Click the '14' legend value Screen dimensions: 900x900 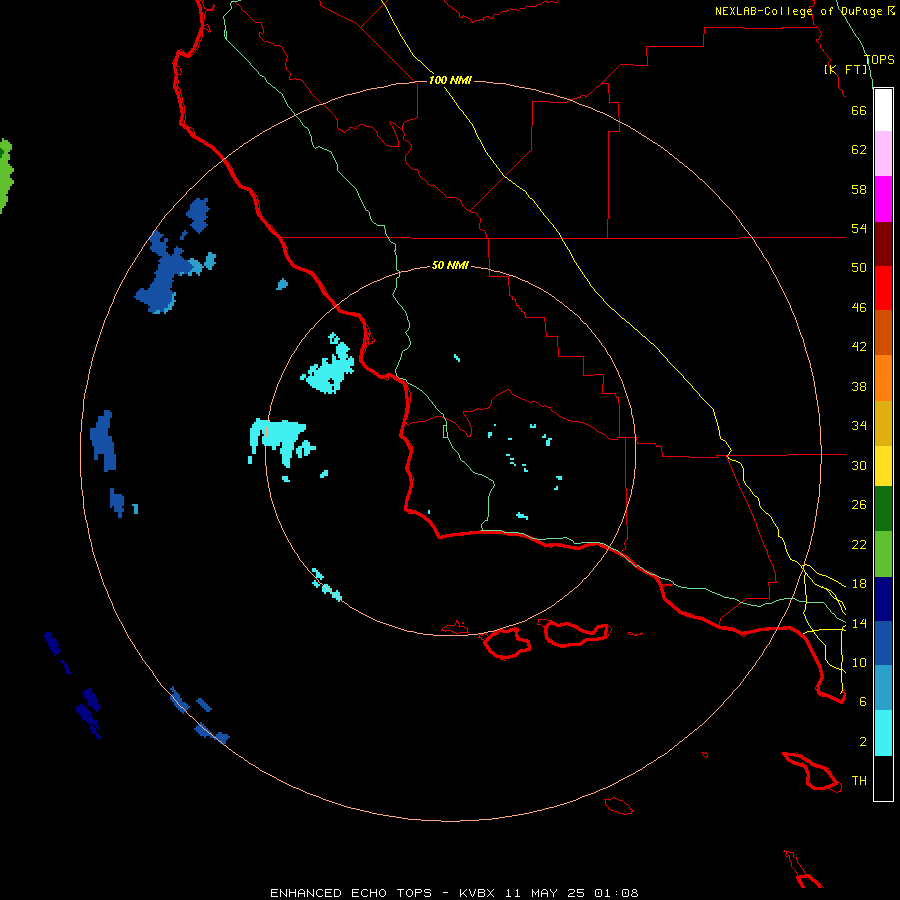[x=859, y=623]
